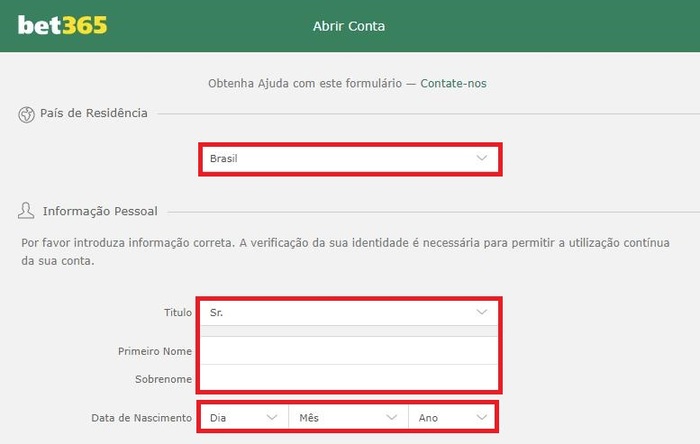Click the Informação Pessoal section heading
This screenshot has height=444, width=700.
(100, 211)
